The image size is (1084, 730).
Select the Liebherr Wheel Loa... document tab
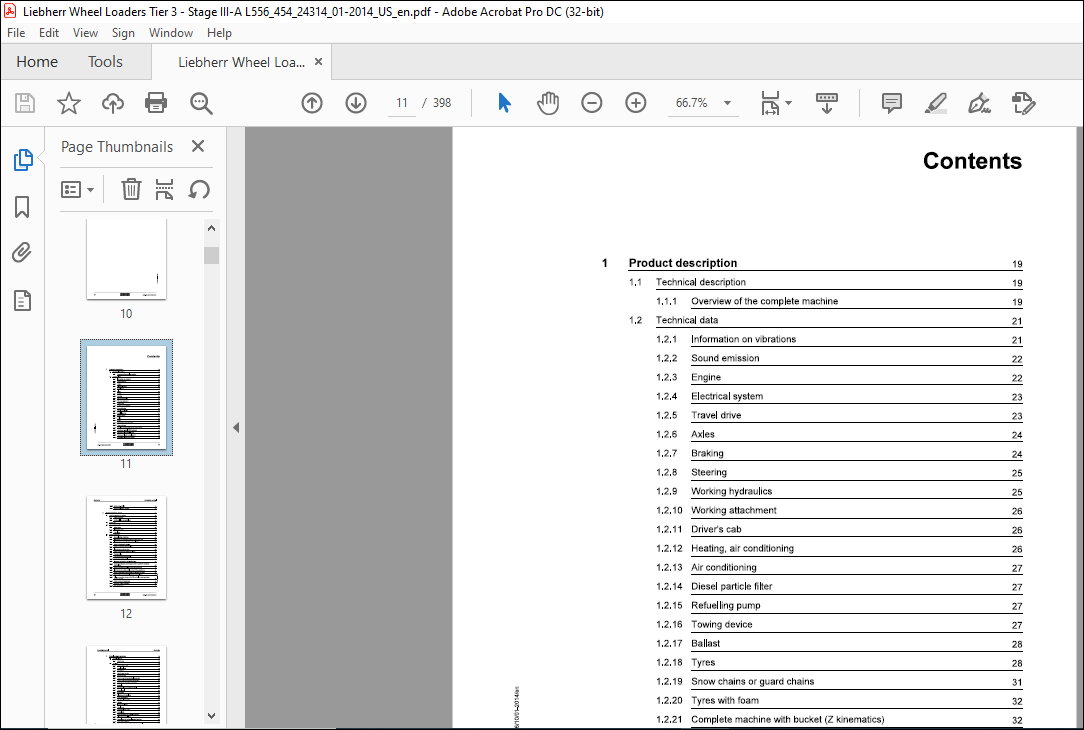[x=241, y=62]
